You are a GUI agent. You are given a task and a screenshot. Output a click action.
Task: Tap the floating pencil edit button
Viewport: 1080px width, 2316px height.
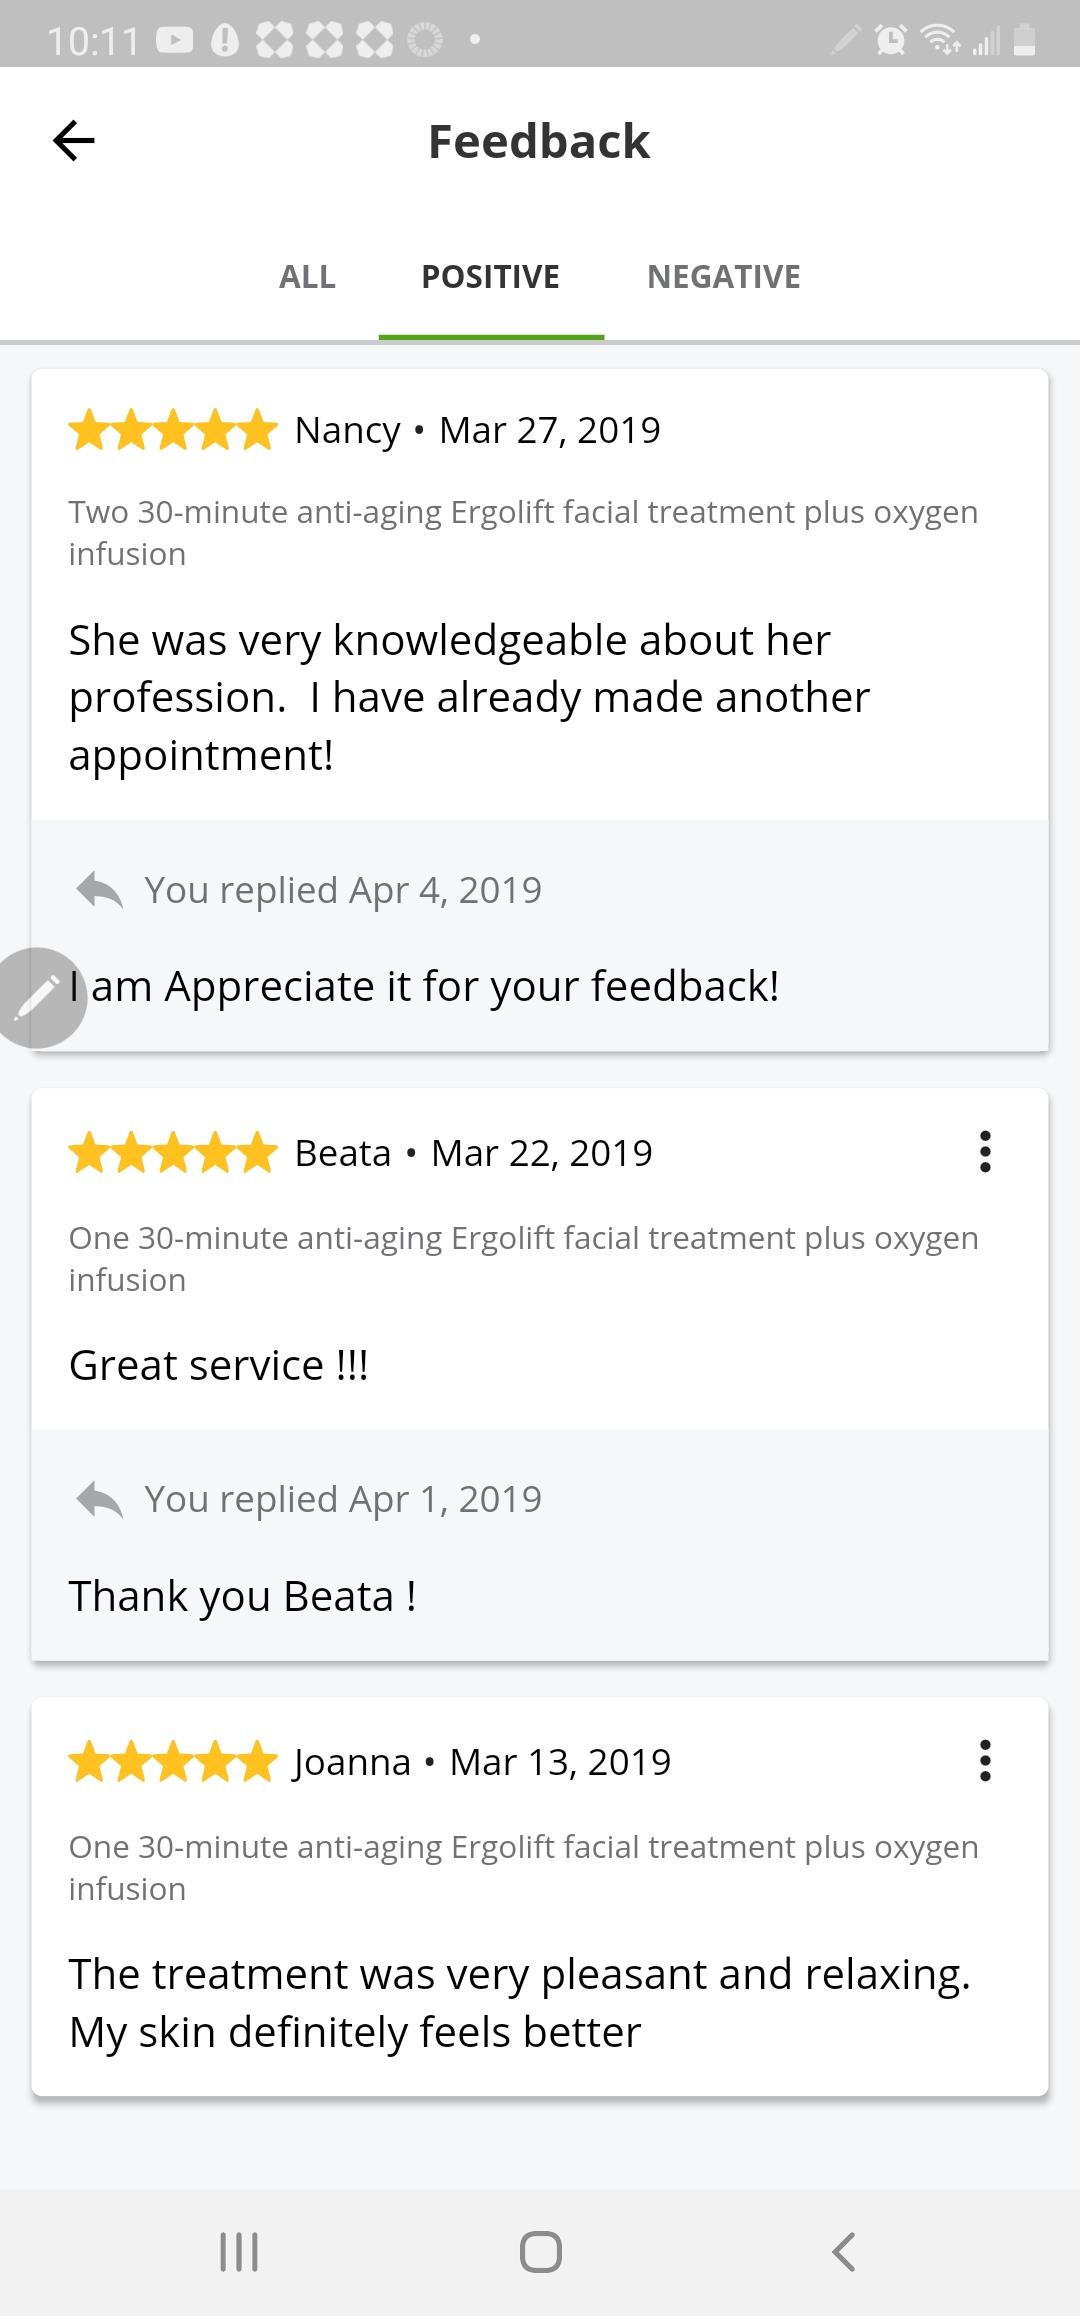click(38, 997)
